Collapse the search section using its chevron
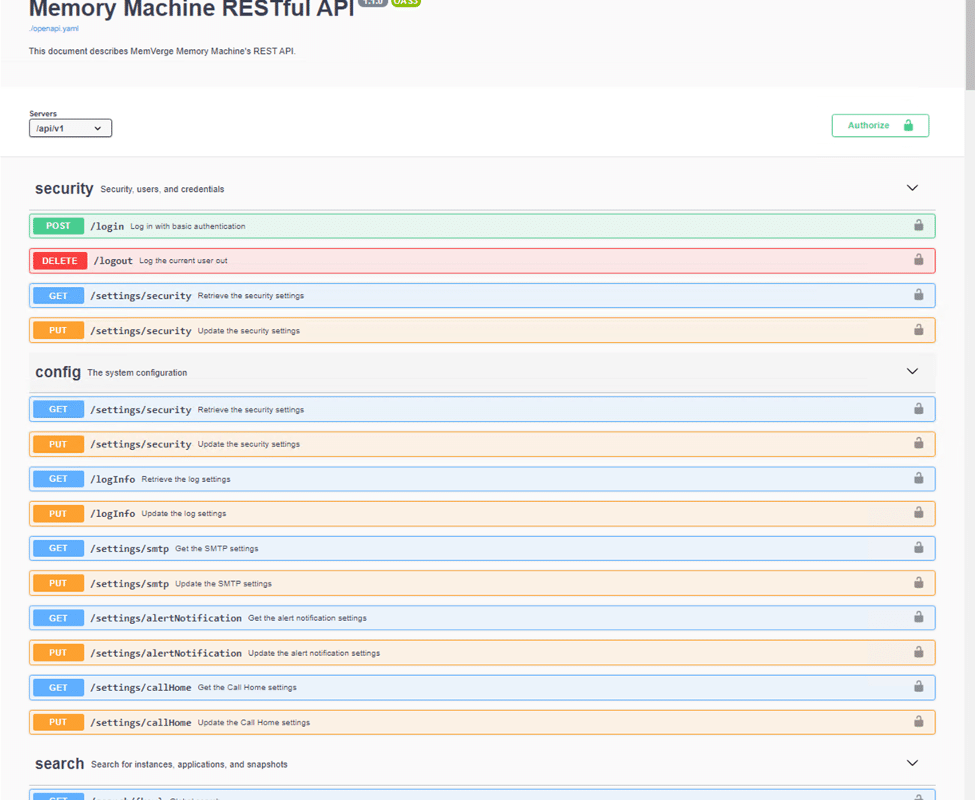977x800 pixels. click(x=912, y=763)
